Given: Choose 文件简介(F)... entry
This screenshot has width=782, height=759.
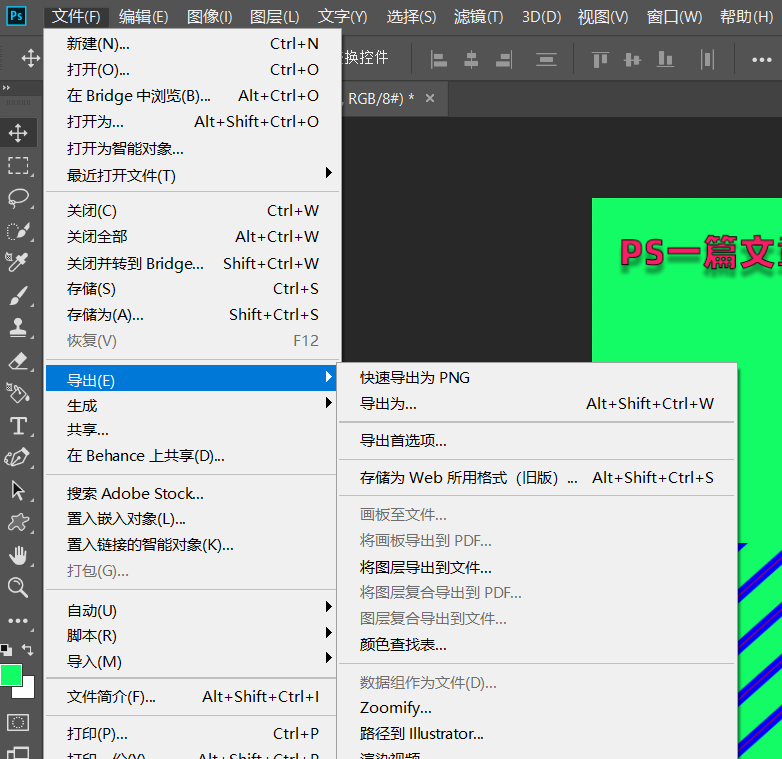Looking at the screenshot, I should [191, 696].
